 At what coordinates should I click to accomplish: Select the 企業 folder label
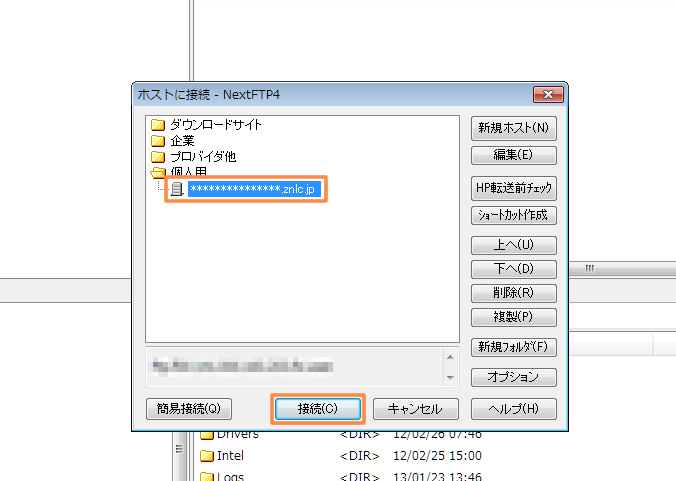point(182,141)
